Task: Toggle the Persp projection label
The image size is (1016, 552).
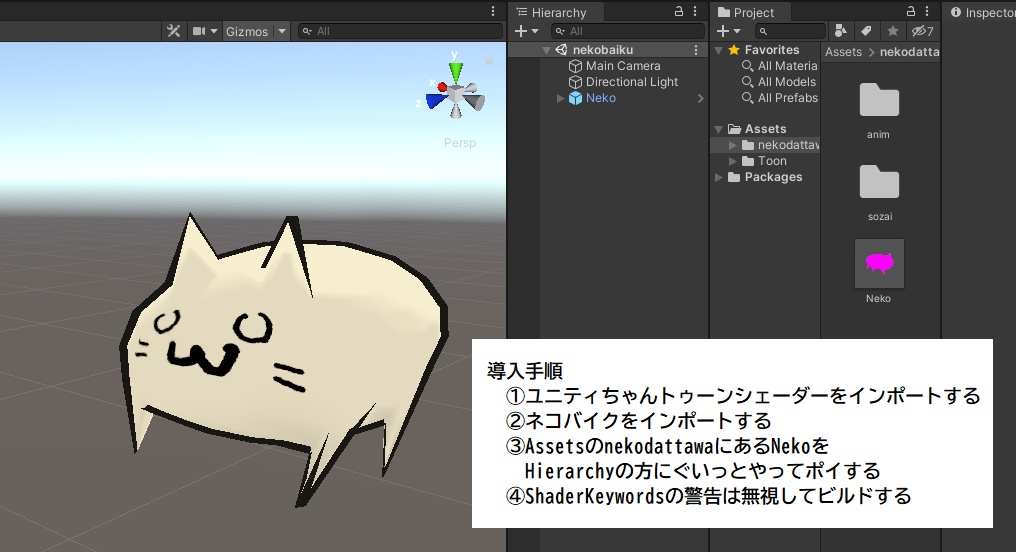Action: tap(459, 143)
